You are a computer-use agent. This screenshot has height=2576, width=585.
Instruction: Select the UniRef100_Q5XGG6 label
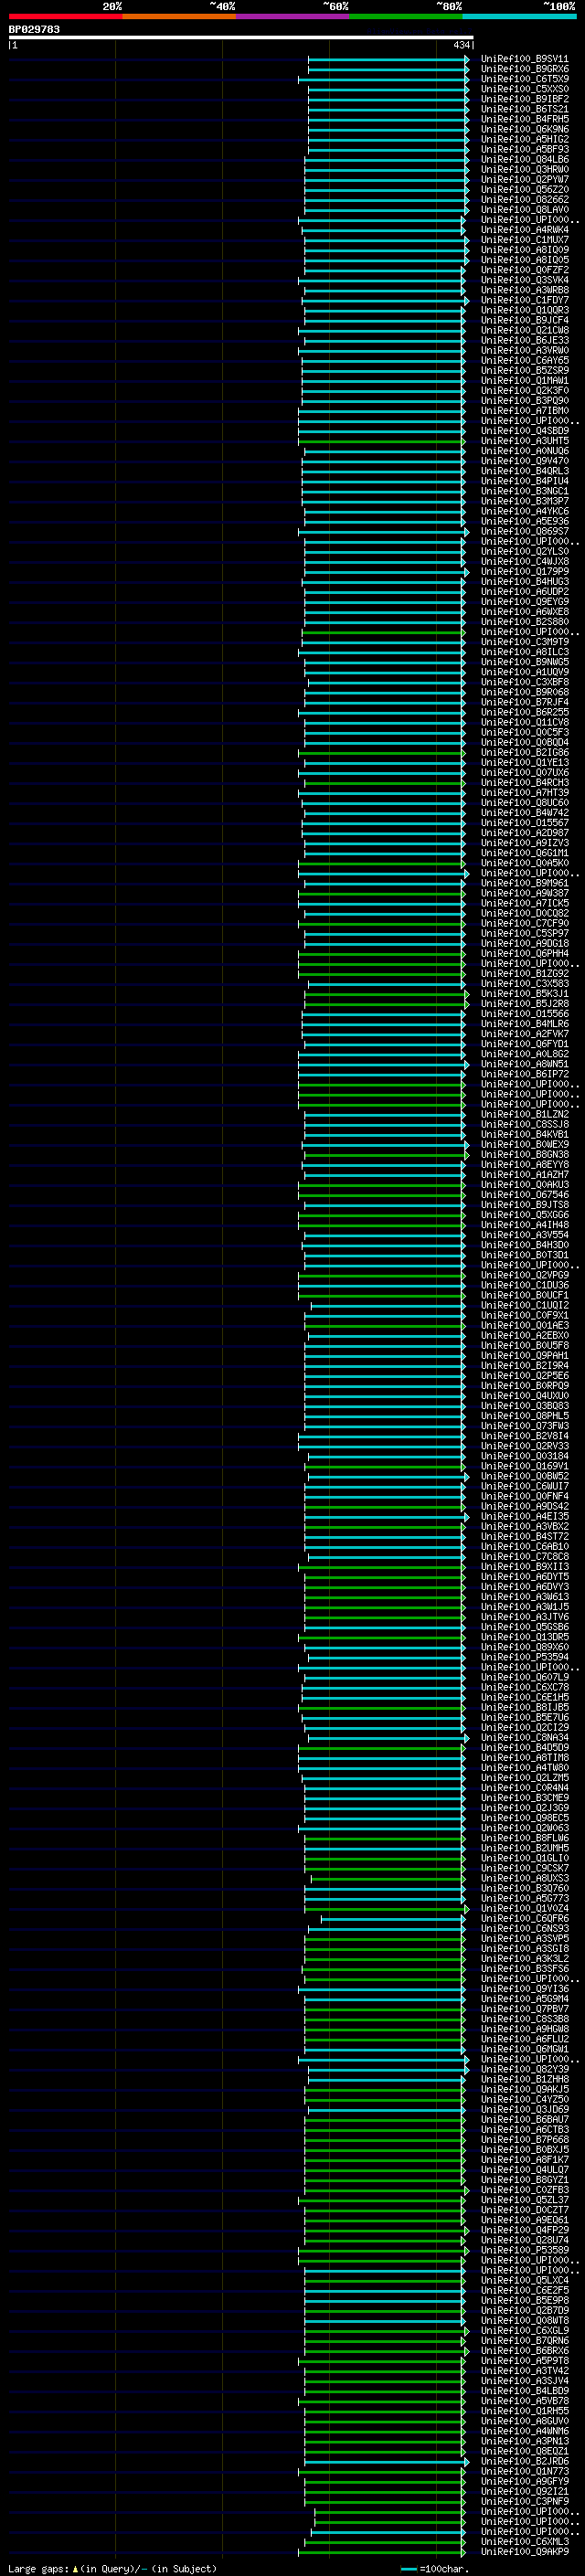point(524,1215)
